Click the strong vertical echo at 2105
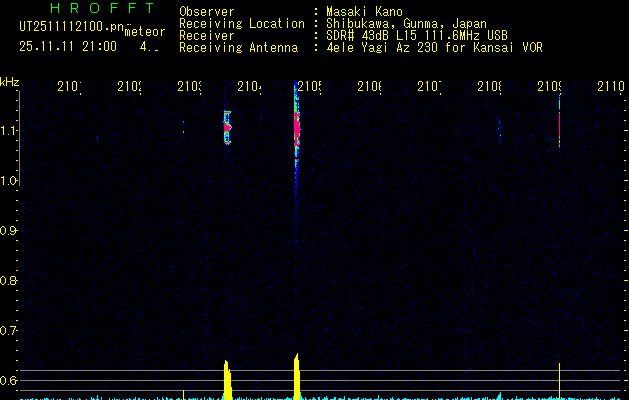This screenshot has height=400, width=629. pos(296,128)
